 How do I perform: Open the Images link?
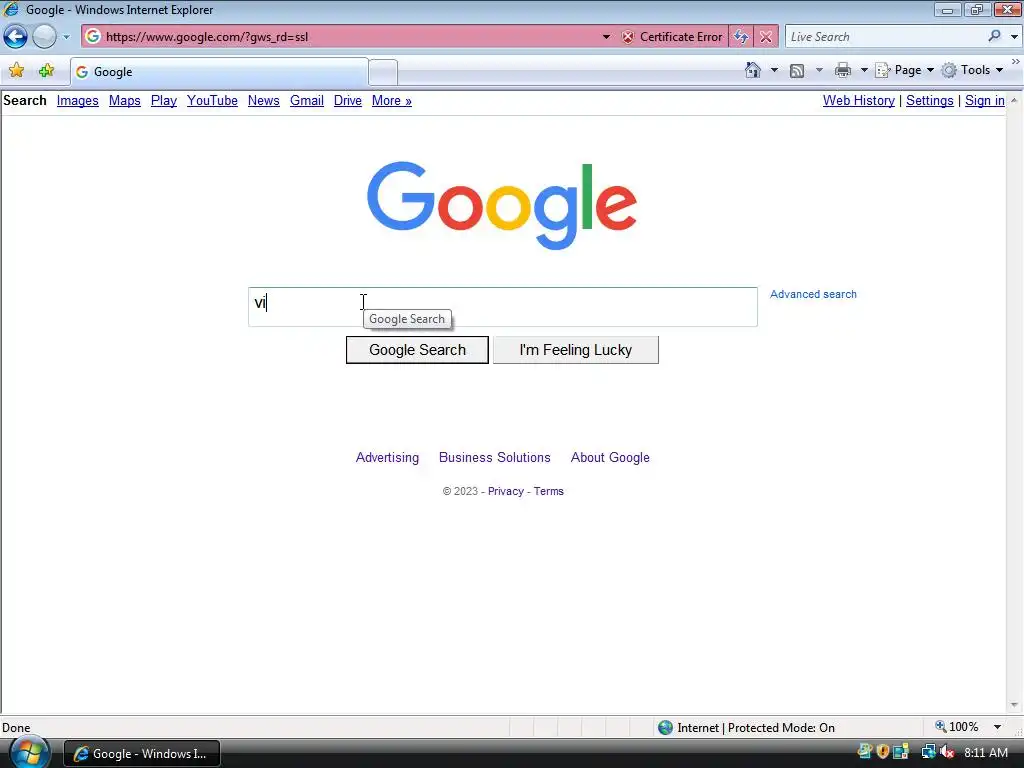click(x=78, y=101)
